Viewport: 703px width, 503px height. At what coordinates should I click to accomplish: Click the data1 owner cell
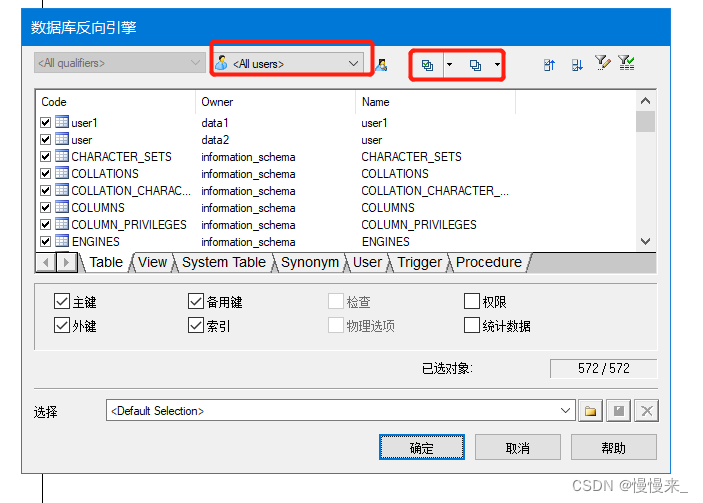pyautogui.click(x=215, y=123)
